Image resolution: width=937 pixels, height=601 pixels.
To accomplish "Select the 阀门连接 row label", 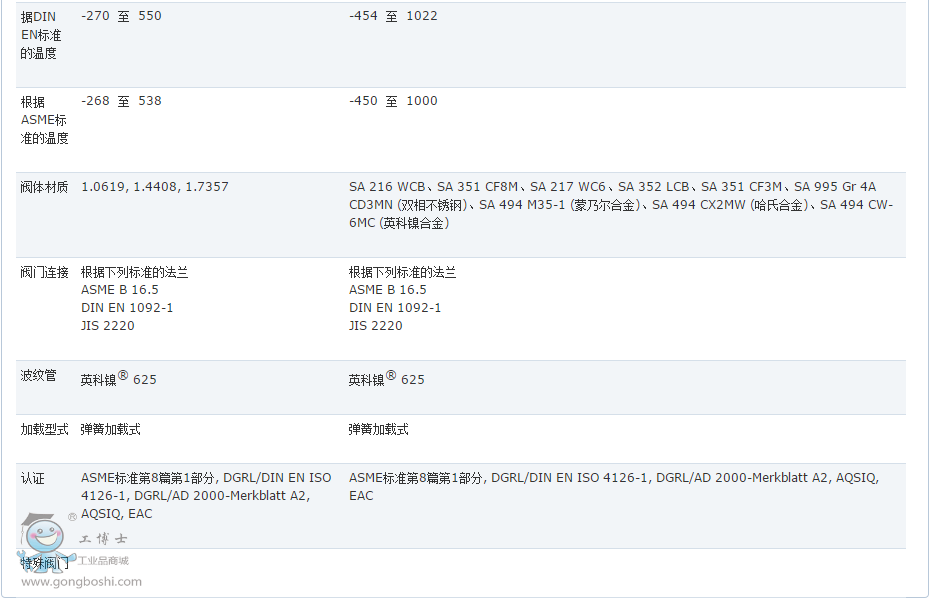I will point(45,272).
